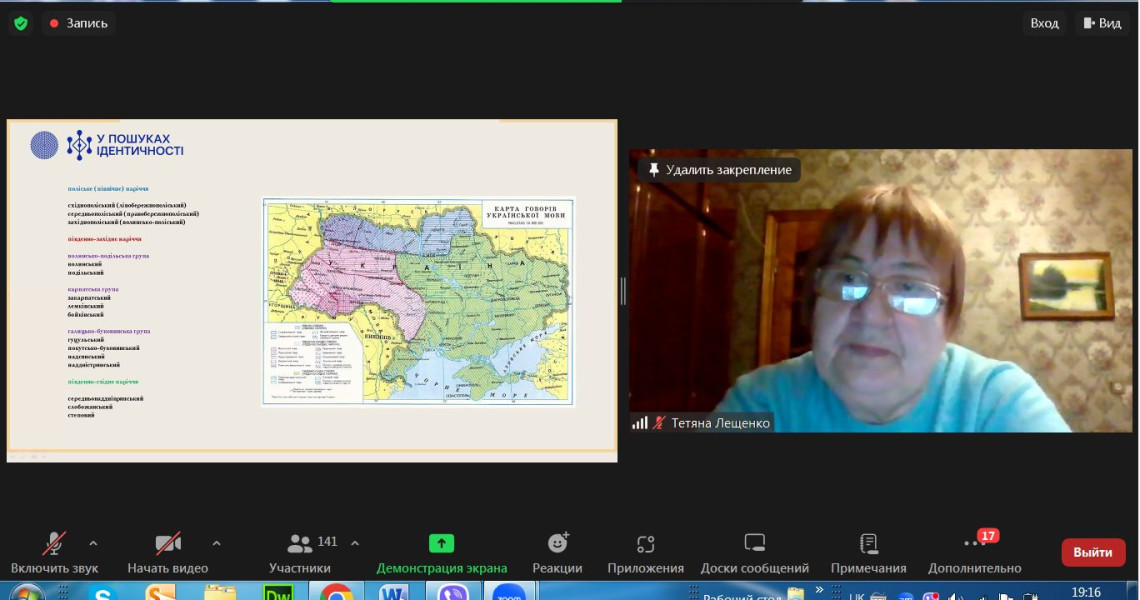
Task: Click the microphone icon to unmute audio
Action: click(x=54, y=543)
